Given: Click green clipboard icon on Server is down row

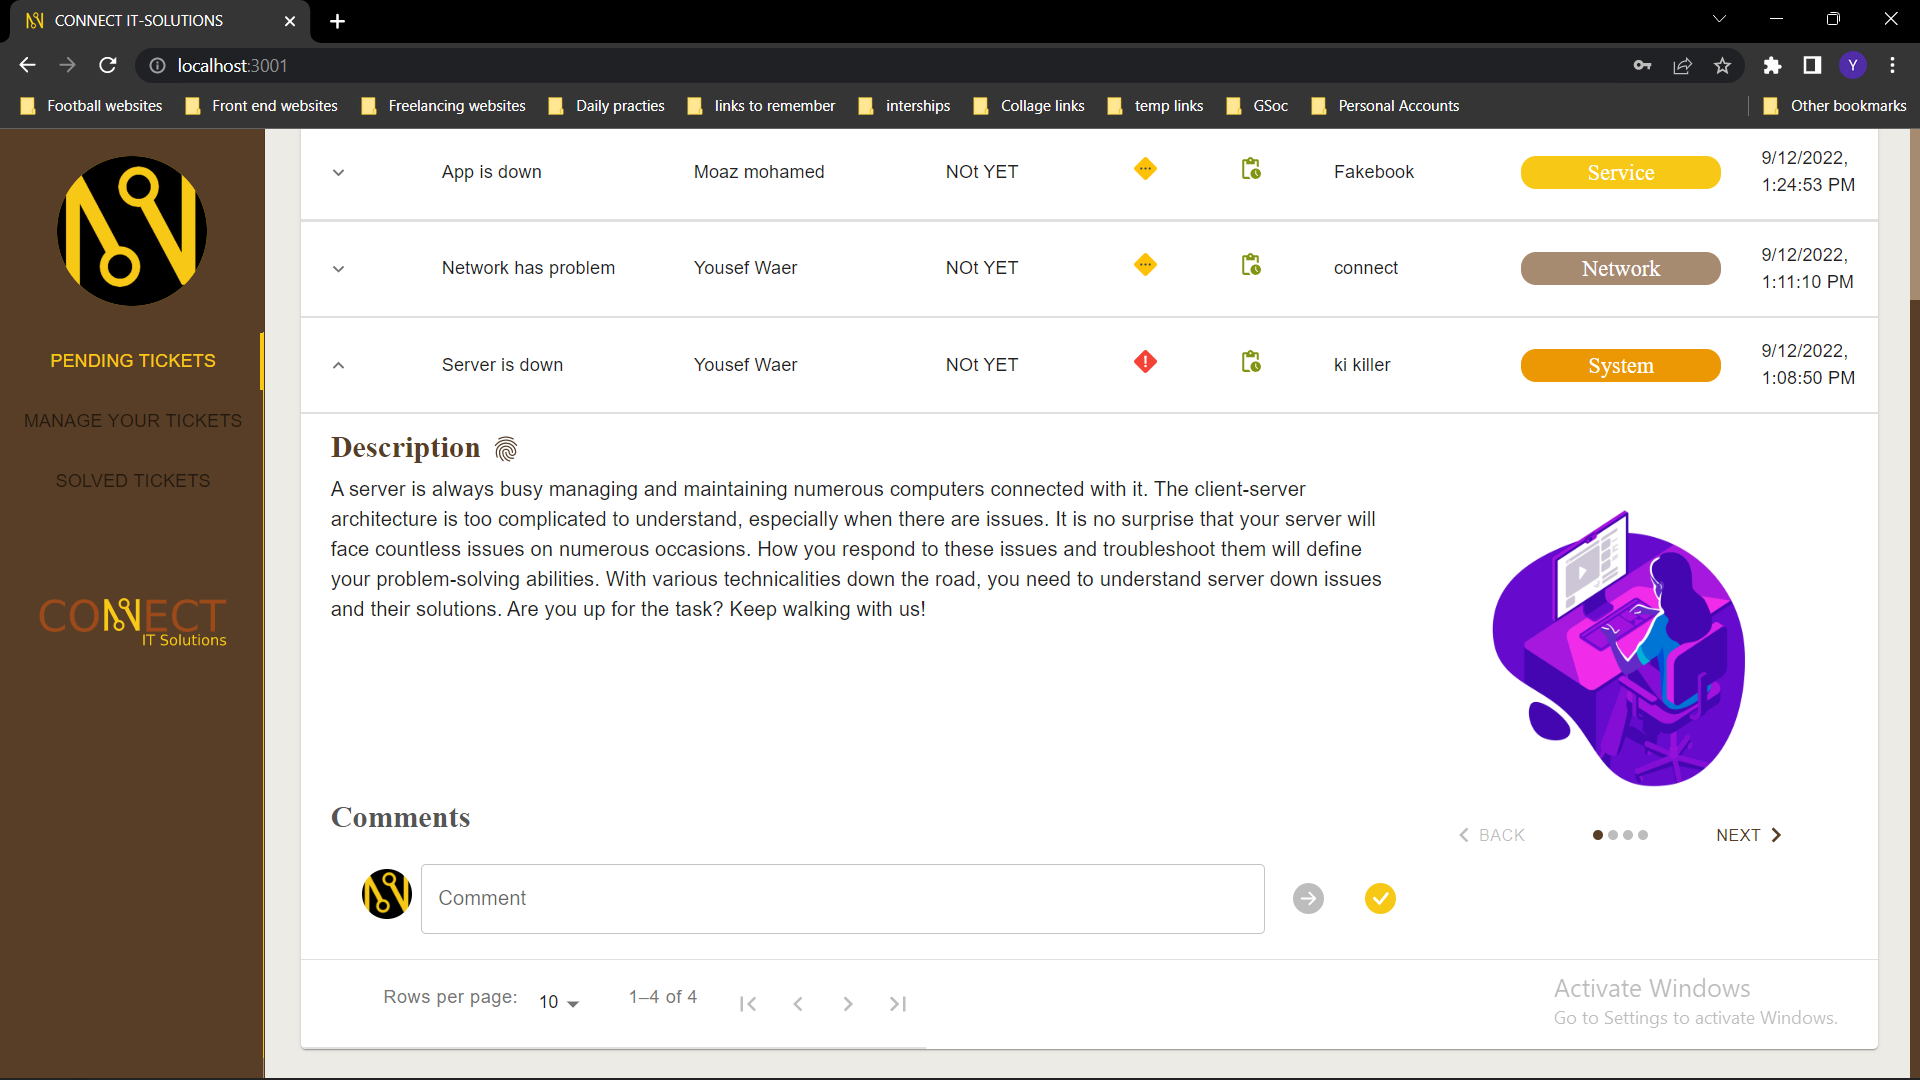Looking at the screenshot, I should (1251, 362).
